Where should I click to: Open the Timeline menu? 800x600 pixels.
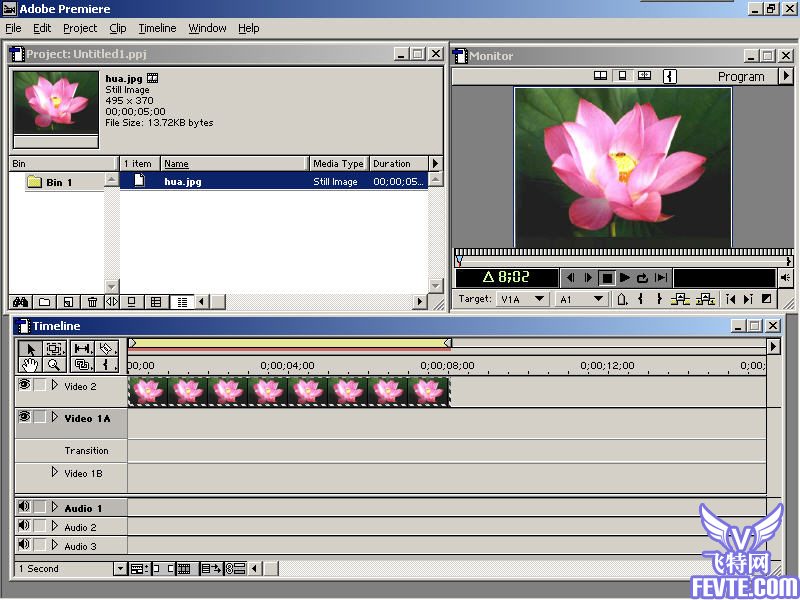pos(157,28)
